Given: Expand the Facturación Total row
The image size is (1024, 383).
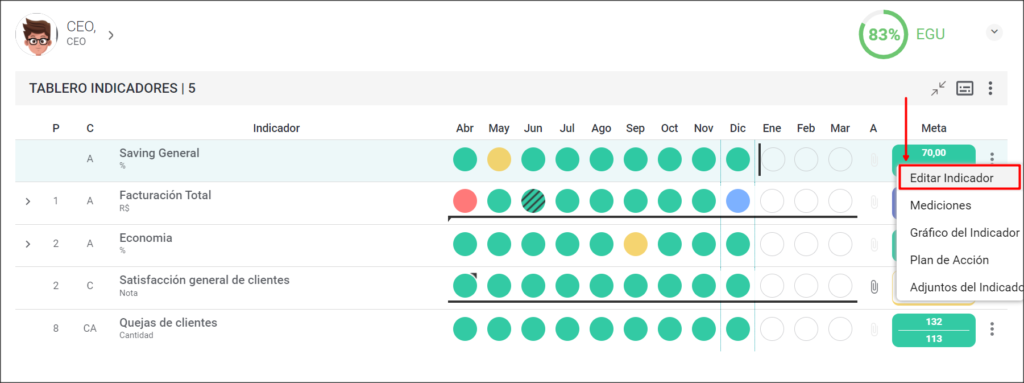Looking at the screenshot, I should [x=27, y=201].
